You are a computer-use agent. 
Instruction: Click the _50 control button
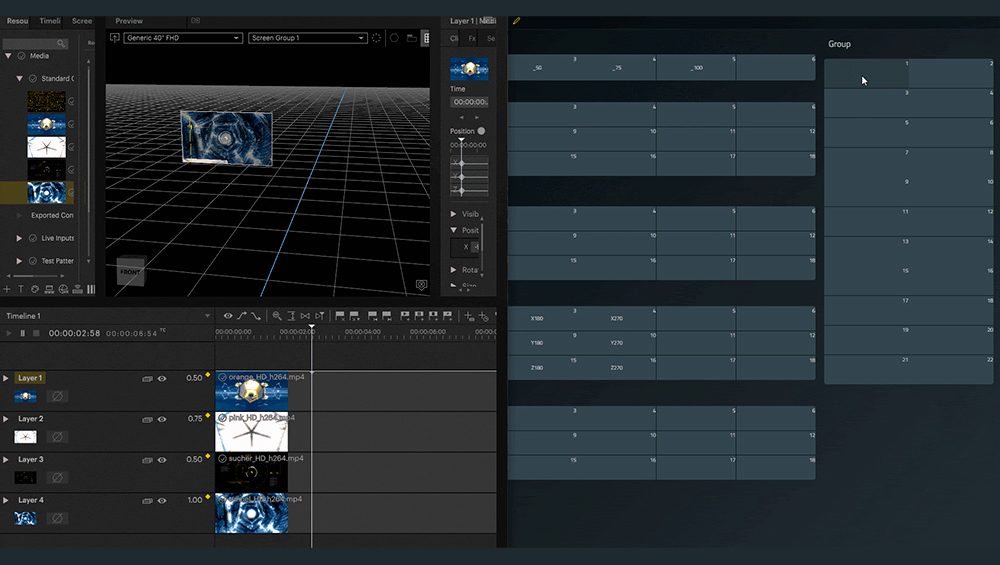click(538, 68)
